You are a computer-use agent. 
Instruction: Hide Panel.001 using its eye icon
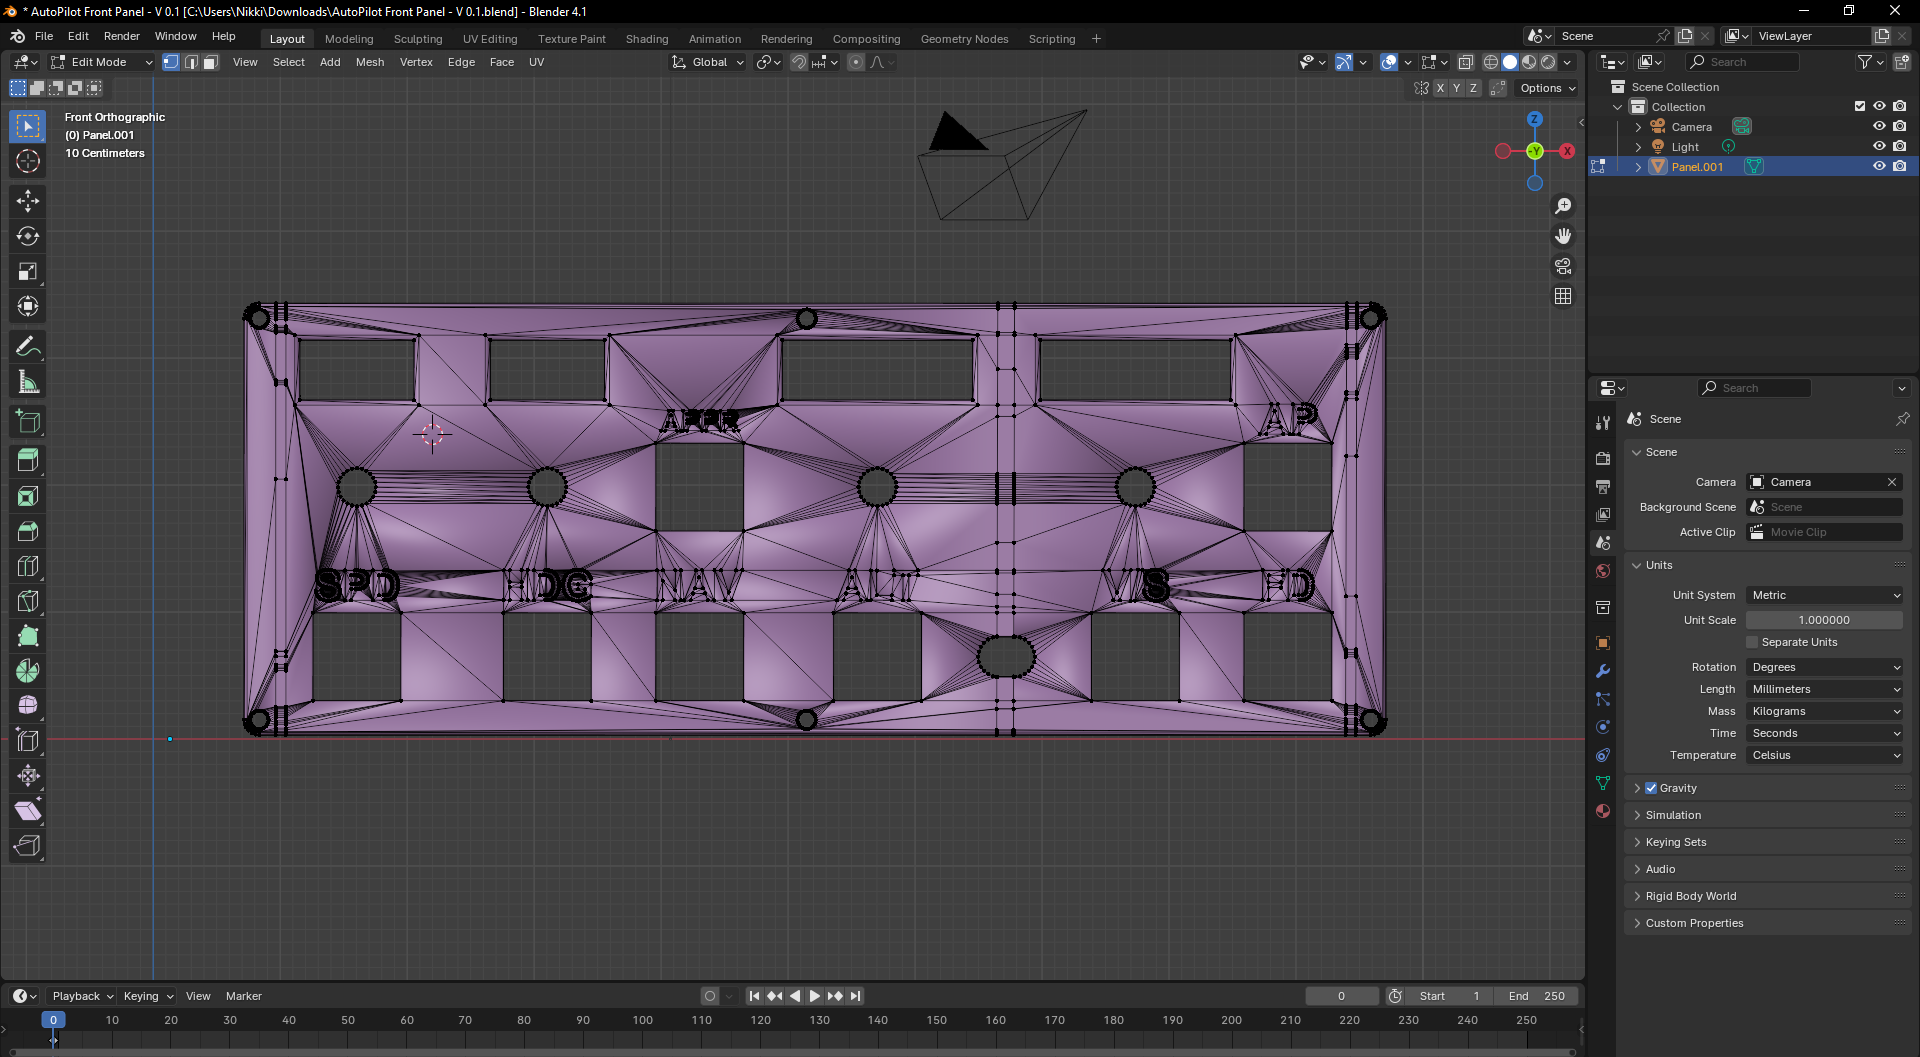pyautogui.click(x=1879, y=167)
